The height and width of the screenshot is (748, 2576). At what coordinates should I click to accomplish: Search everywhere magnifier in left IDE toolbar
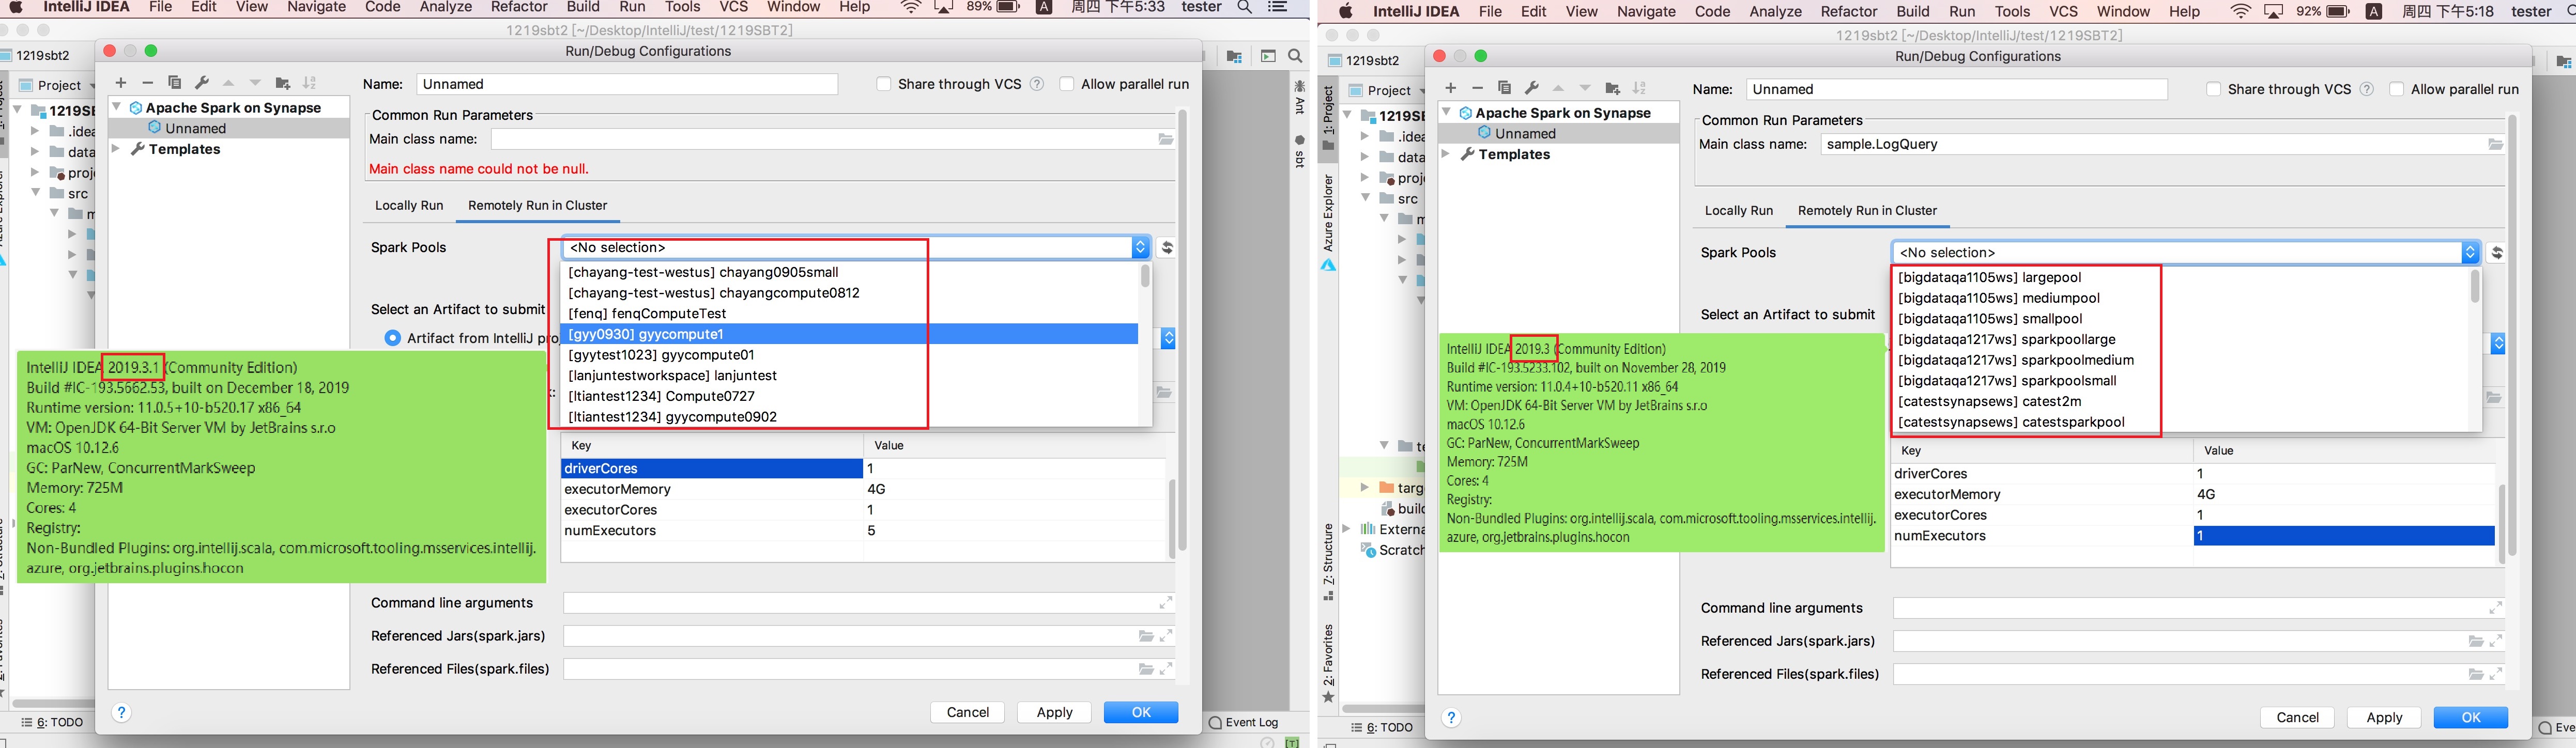click(x=1296, y=57)
